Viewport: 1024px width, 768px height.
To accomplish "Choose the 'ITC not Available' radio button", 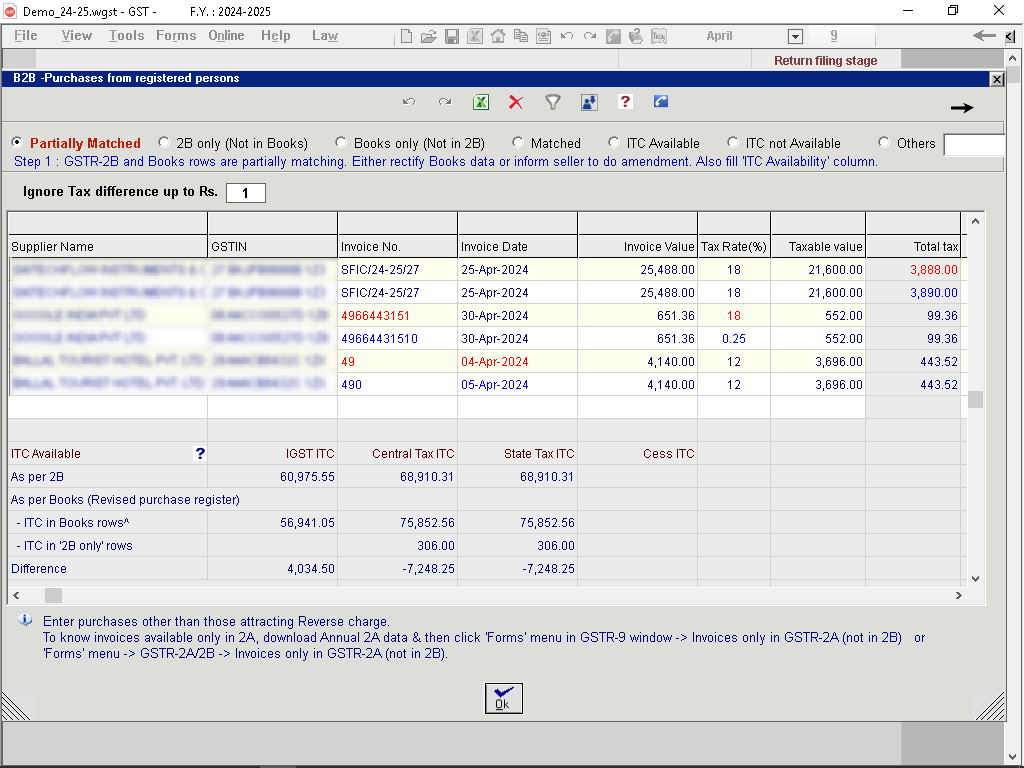I will tap(733, 143).
